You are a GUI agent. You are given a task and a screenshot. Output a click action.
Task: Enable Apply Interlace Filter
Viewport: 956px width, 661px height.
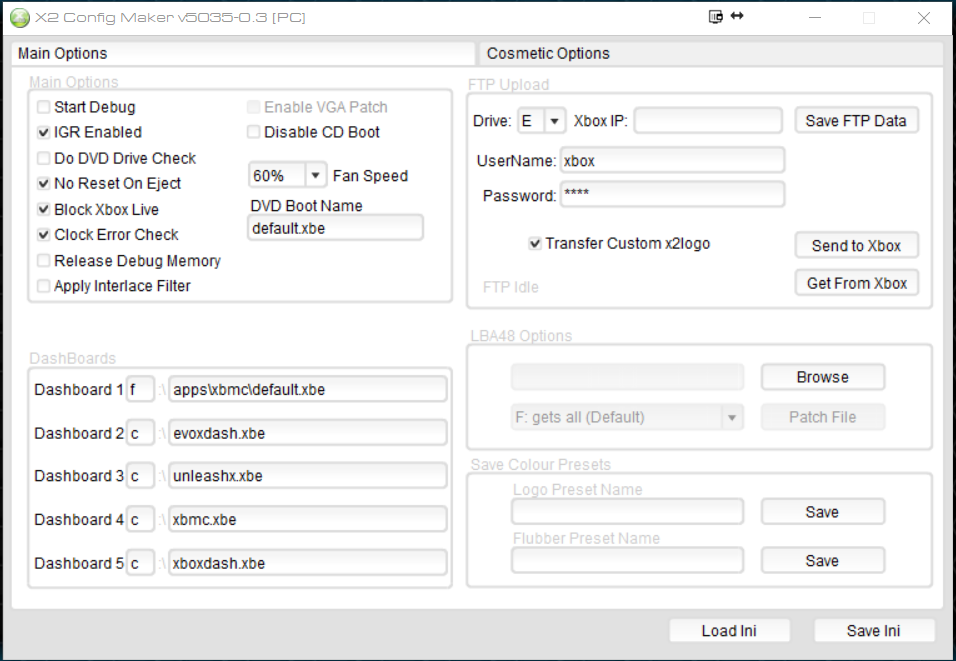click(x=43, y=286)
